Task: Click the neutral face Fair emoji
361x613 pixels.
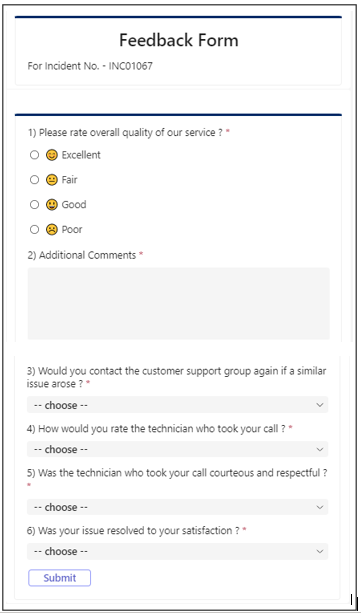Action: point(52,180)
